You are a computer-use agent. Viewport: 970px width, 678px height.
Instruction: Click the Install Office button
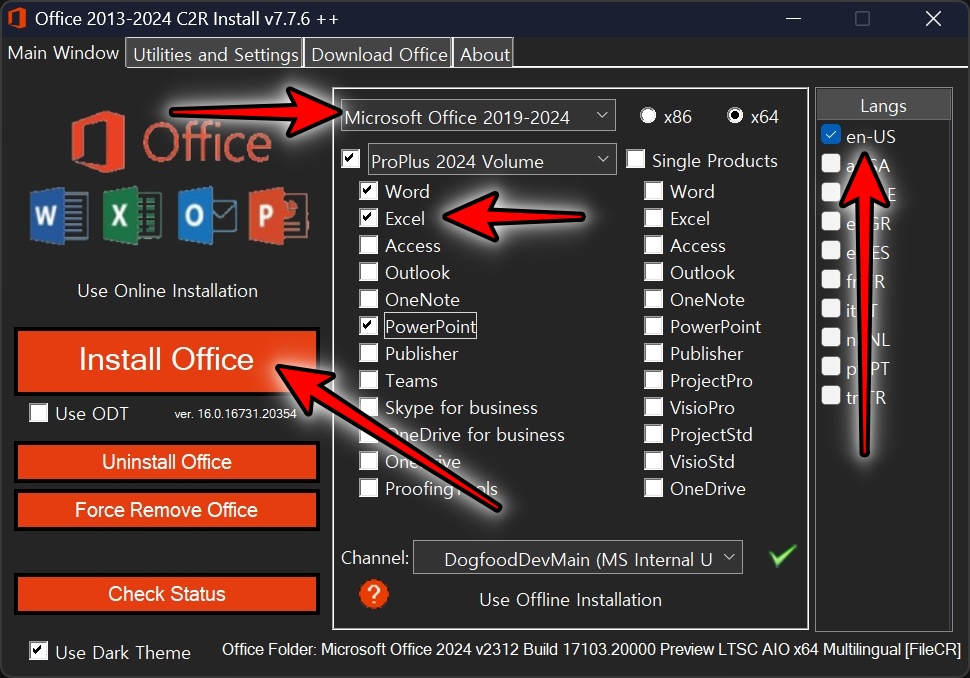[166, 360]
